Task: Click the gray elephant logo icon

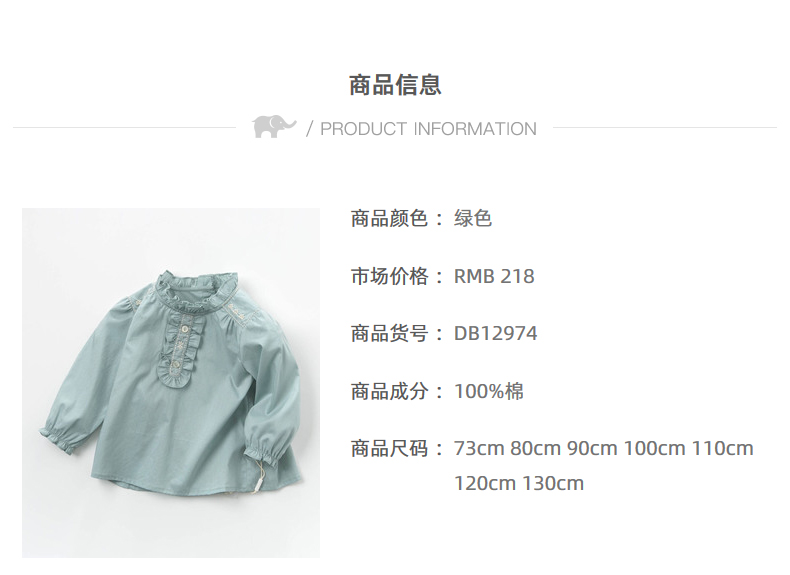Action: (274, 126)
